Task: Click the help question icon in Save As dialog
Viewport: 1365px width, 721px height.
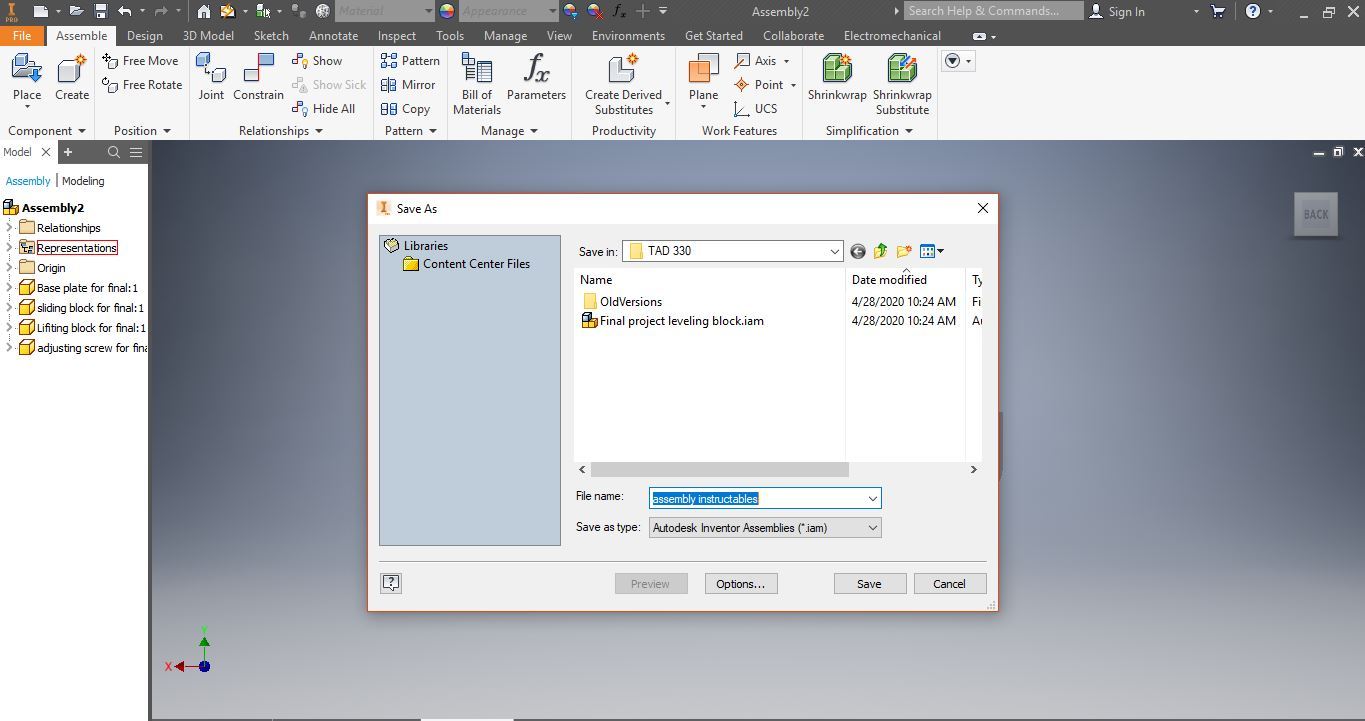Action: pyautogui.click(x=391, y=583)
